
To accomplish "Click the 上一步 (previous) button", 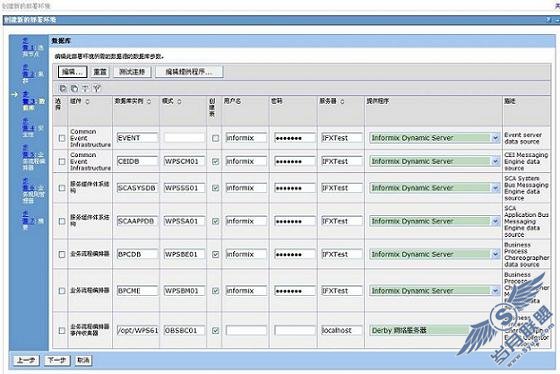I will 26,360.
